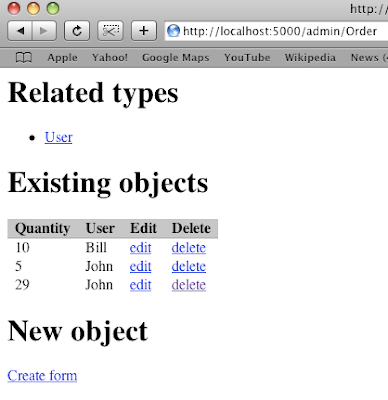Select the quantity value 29

click(x=22, y=285)
